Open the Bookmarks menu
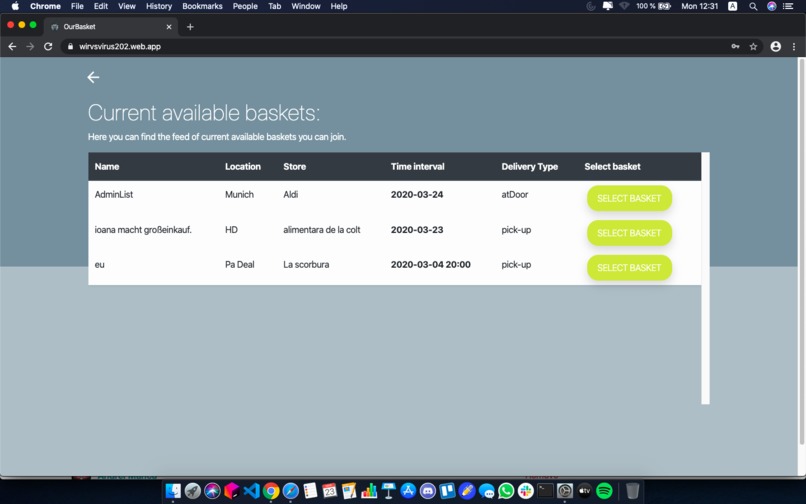The width and height of the screenshot is (806, 504). click(203, 6)
